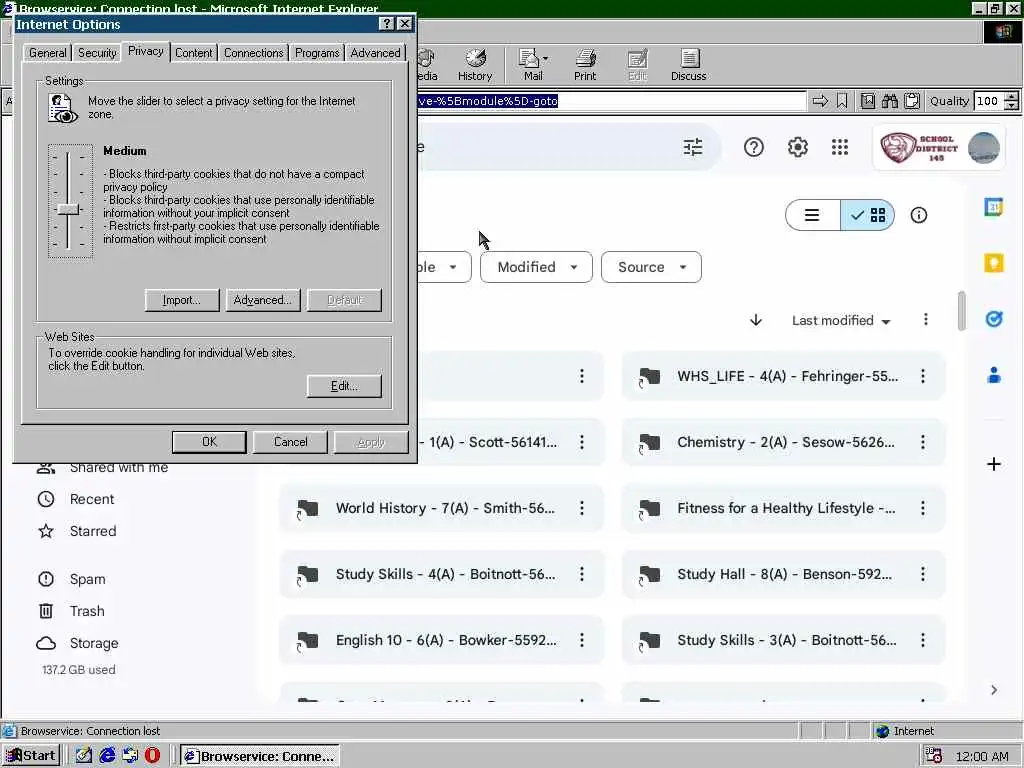The width and height of the screenshot is (1024, 768).
Task: Open Last modified sort dropdown
Action: [840, 321]
